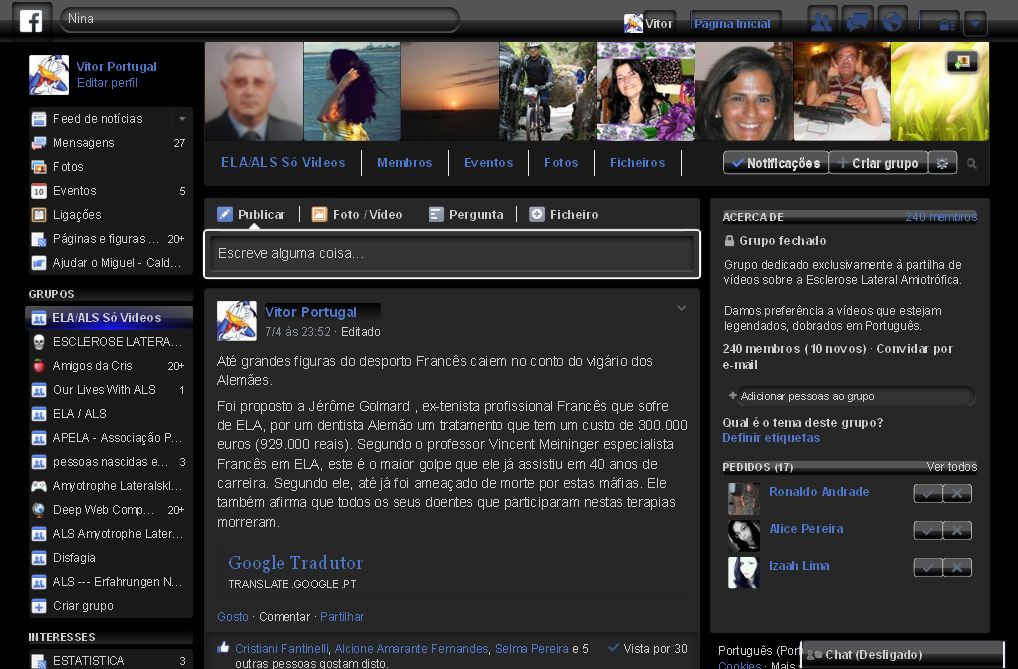Open APELA - Associação P... group
This screenshot has height=669, width=1018.
coord(110,438)
